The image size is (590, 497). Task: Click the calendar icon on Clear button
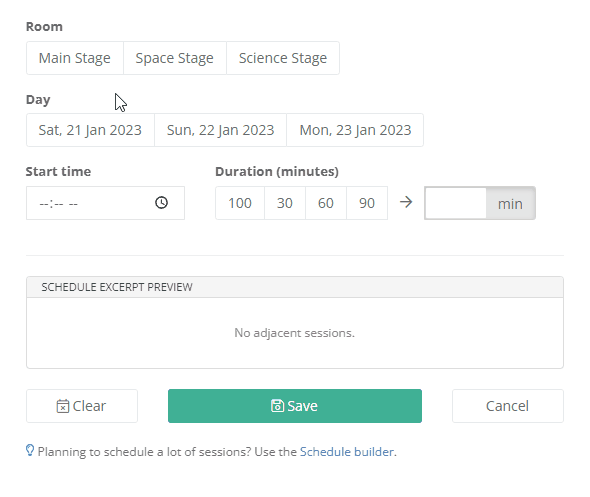(x=63, y=406)
